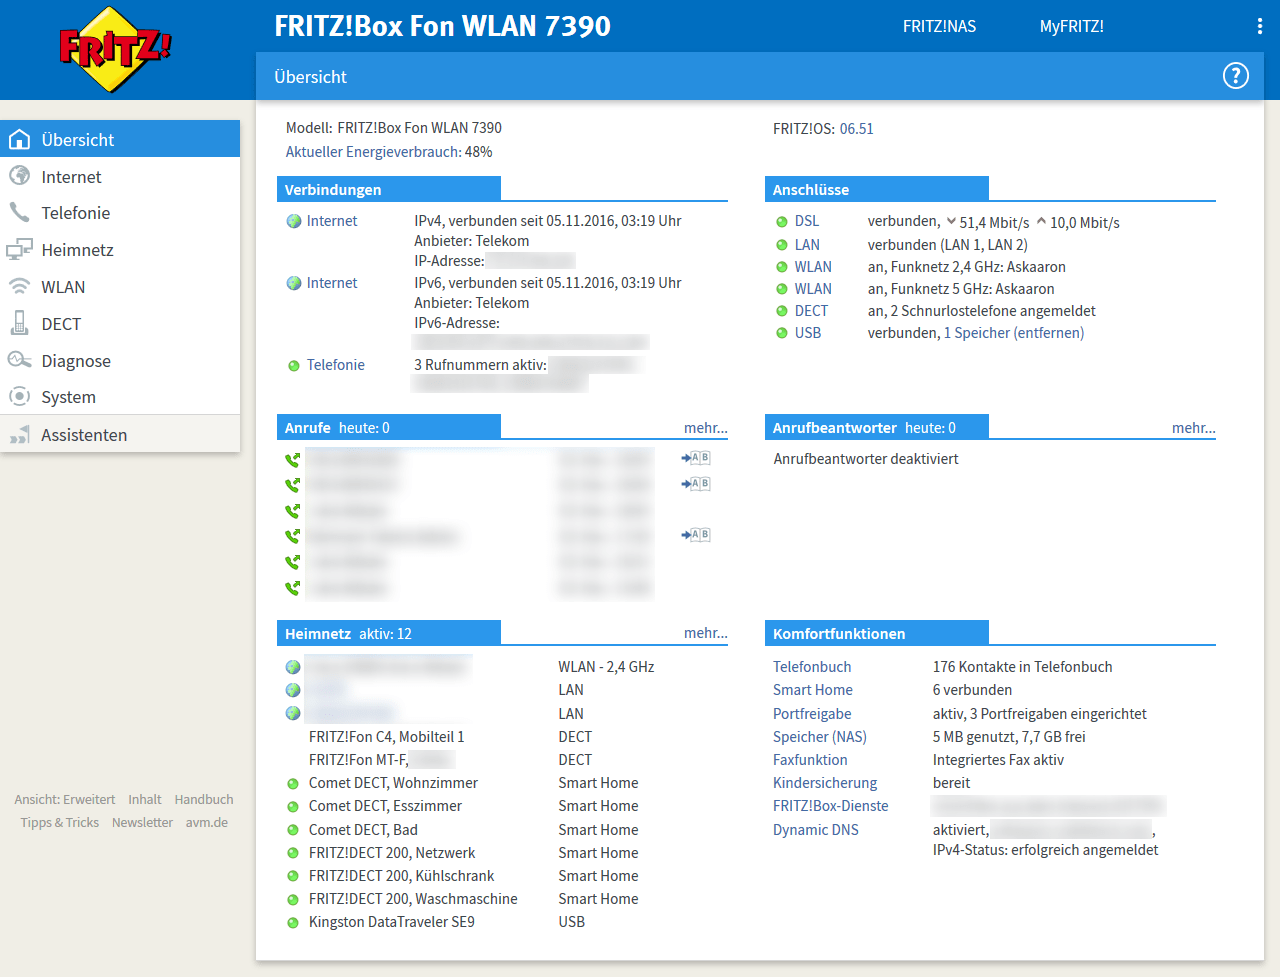Open FRITZ!OS version 06.51 link

[856, 129]
